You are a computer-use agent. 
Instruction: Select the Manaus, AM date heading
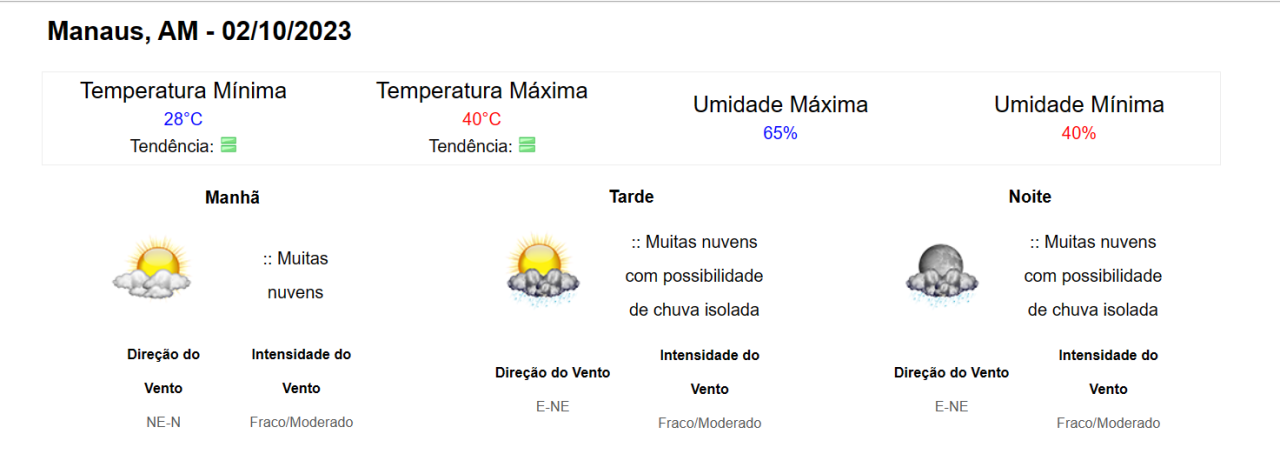point(199,31)
